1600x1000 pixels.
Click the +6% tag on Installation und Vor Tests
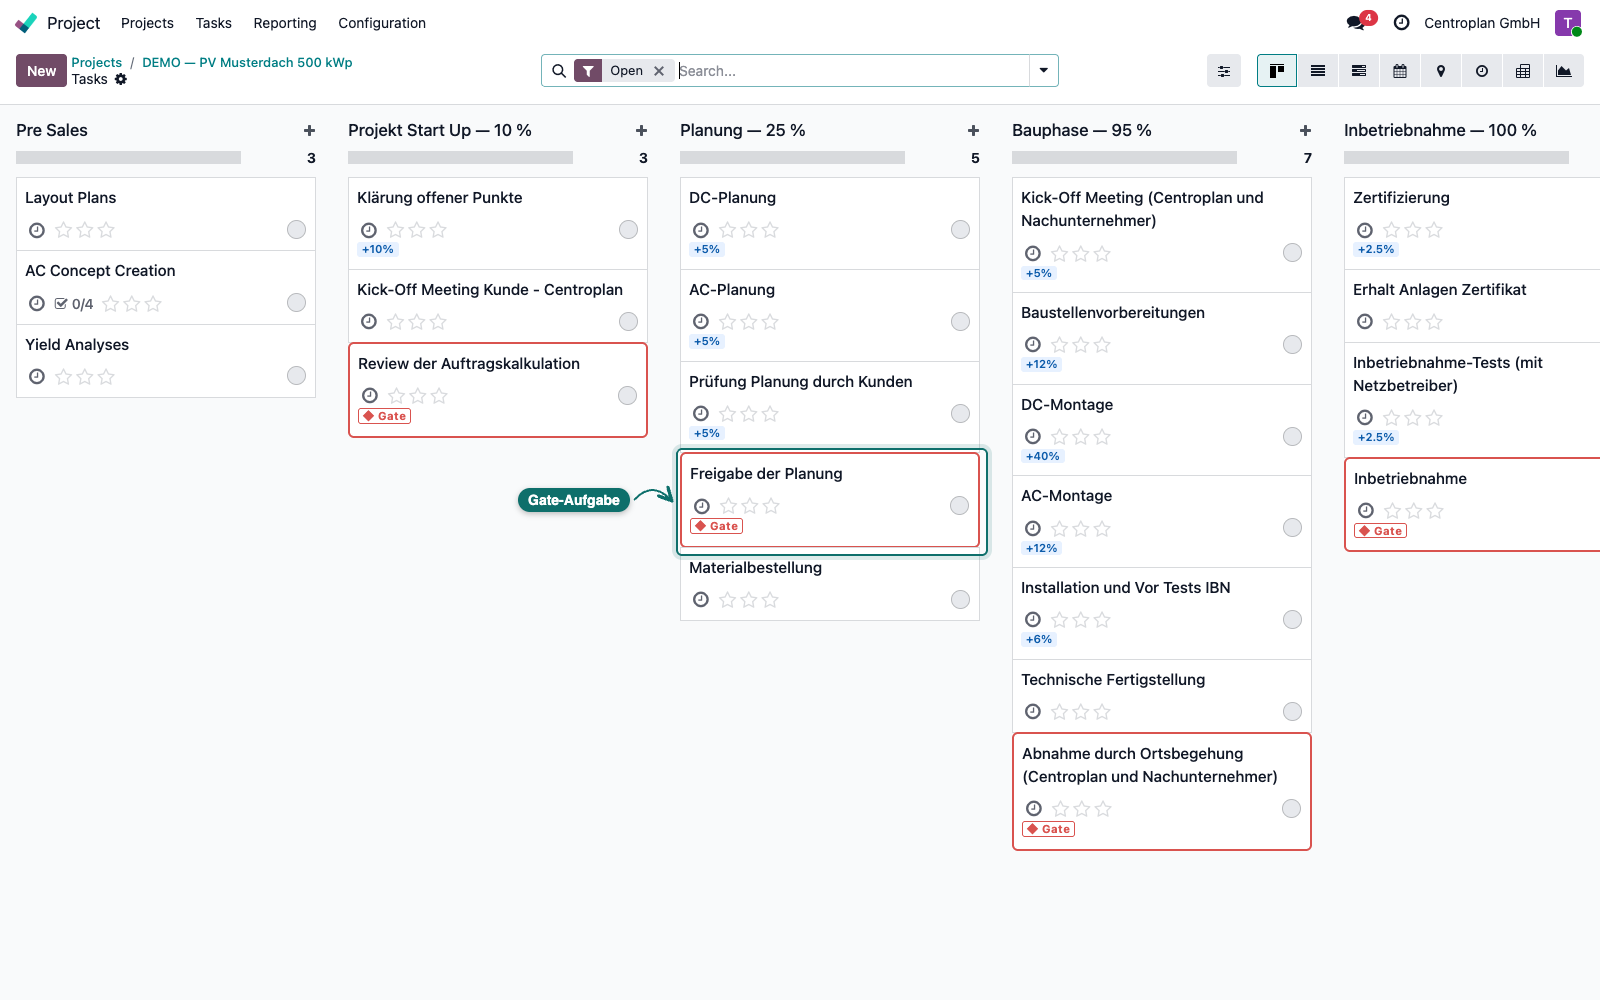[x=1039, y=639]
